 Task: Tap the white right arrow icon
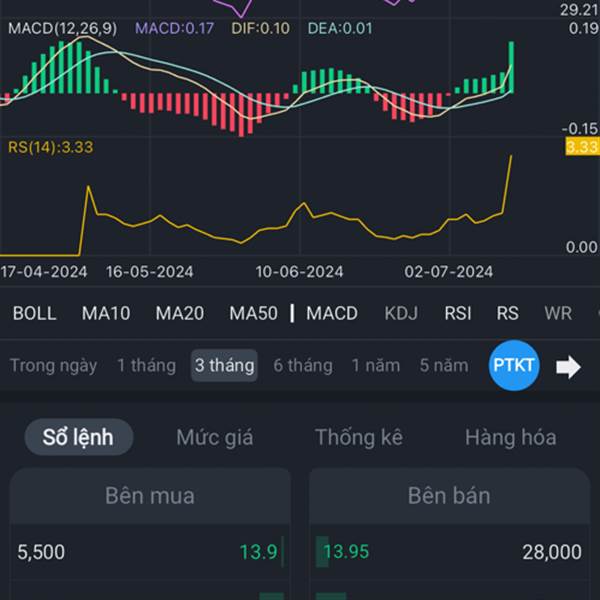coord(568,367)
